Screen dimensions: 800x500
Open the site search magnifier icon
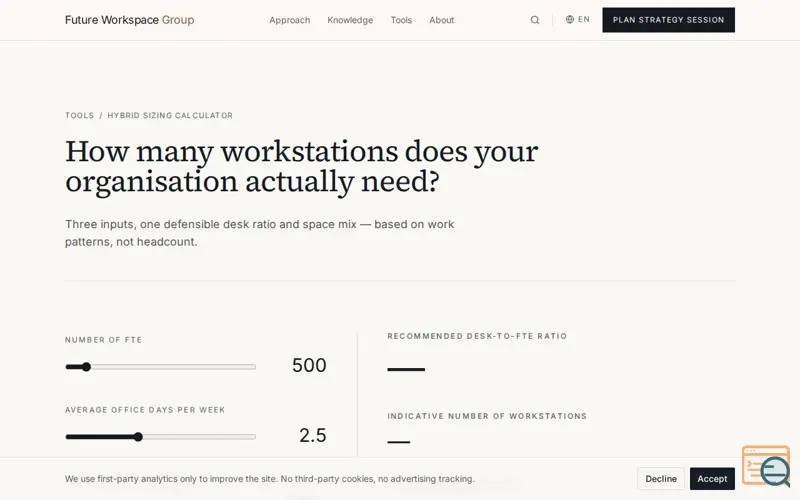(x=534, y=20)
